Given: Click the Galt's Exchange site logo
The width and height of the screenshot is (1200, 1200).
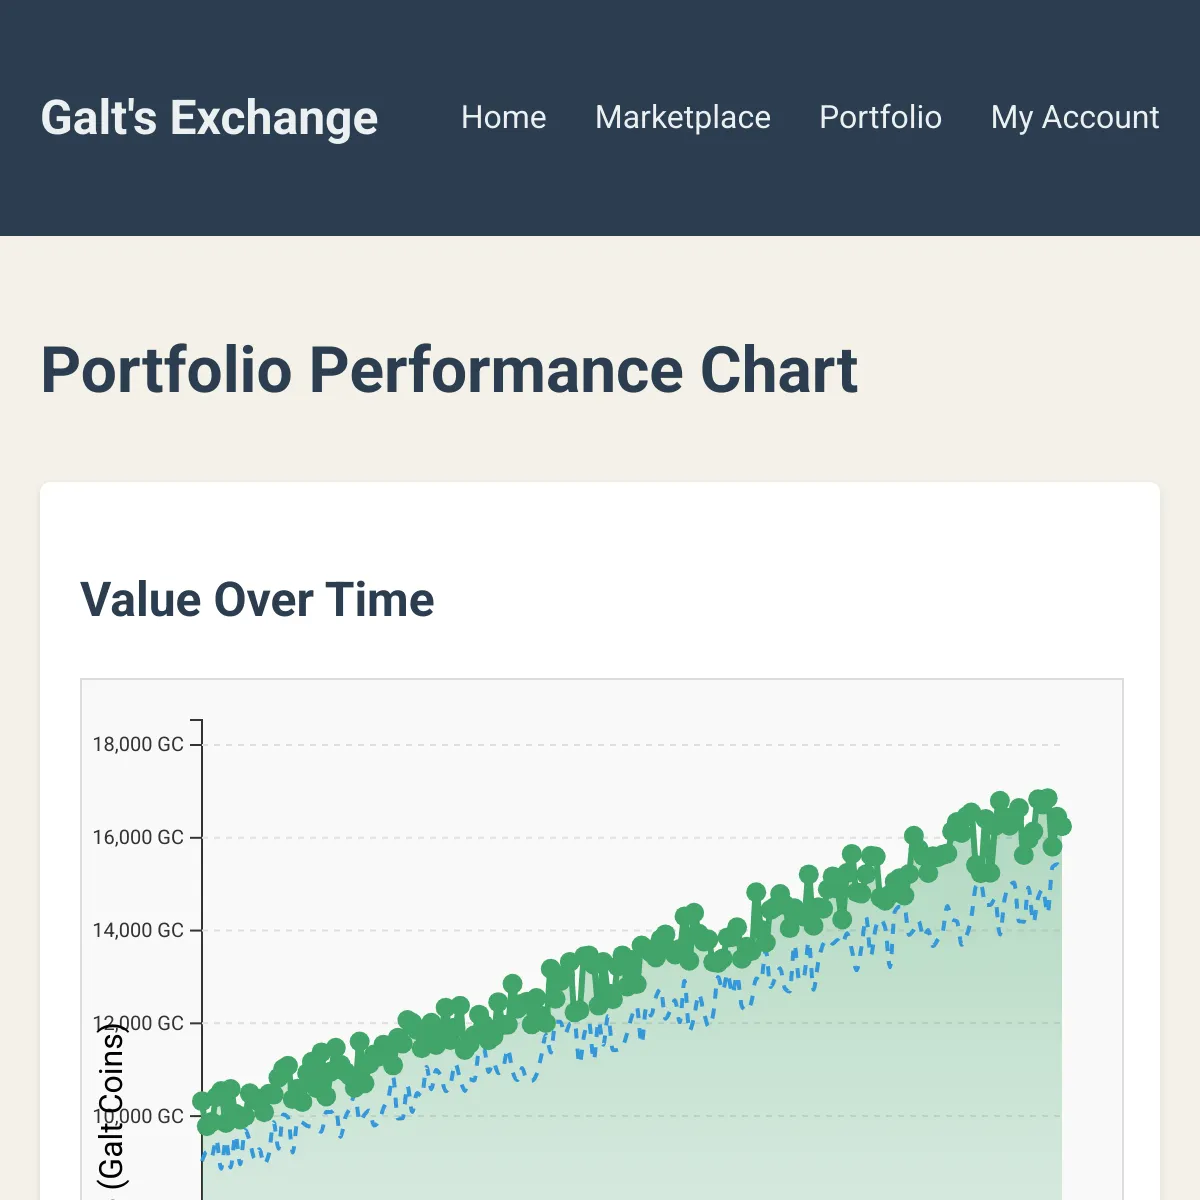Looking at the screenshot, I should pos(208,118).
